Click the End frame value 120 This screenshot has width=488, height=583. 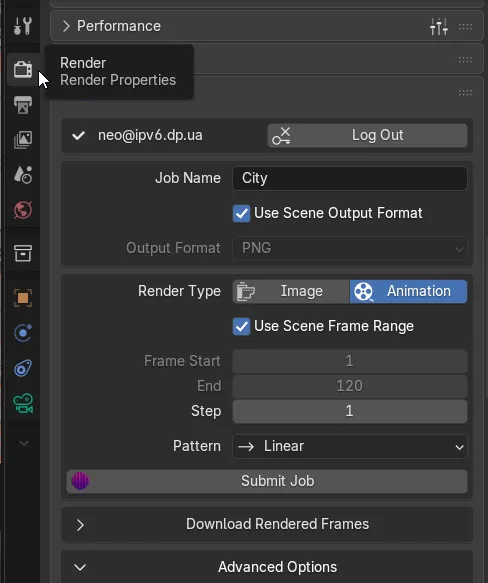pyautogui.click(x=350, y=386)
